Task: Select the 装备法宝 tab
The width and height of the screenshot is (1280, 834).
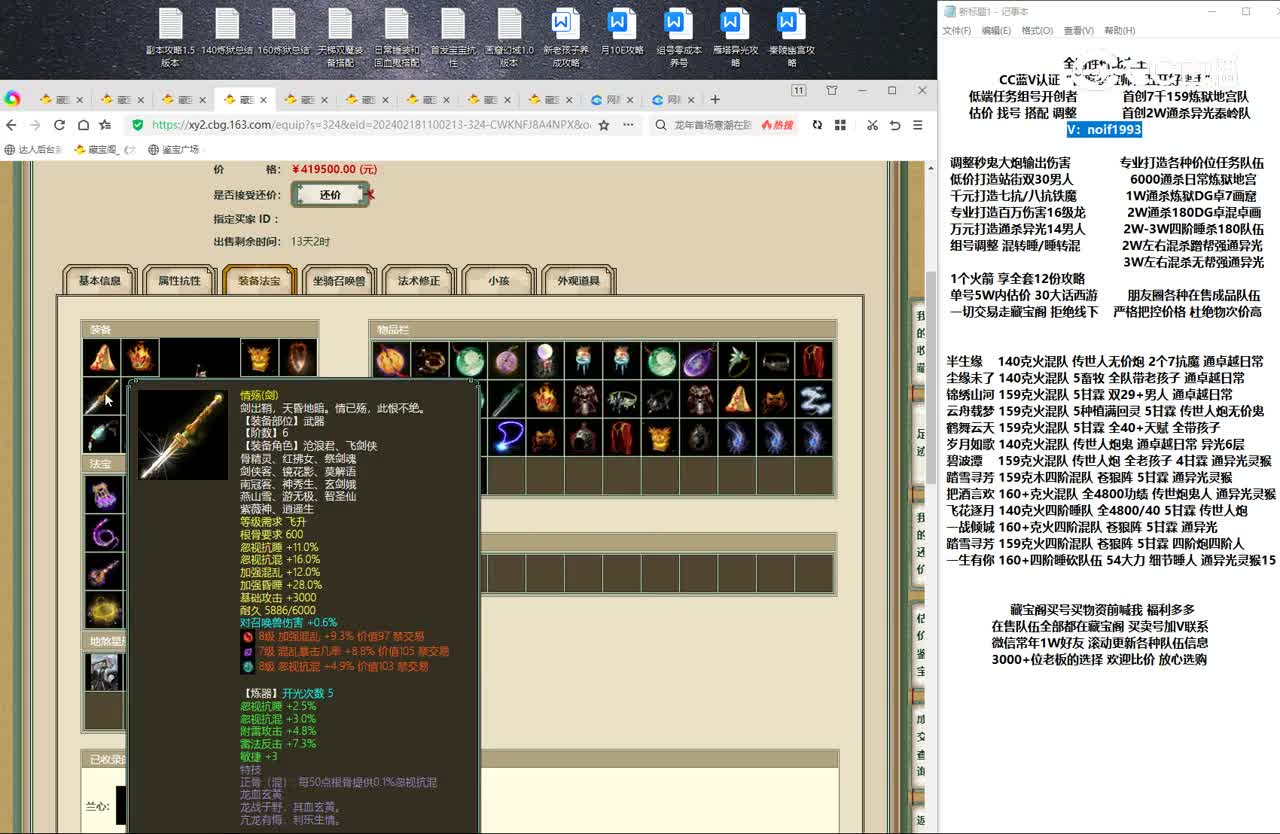Action: coord(259,281)
